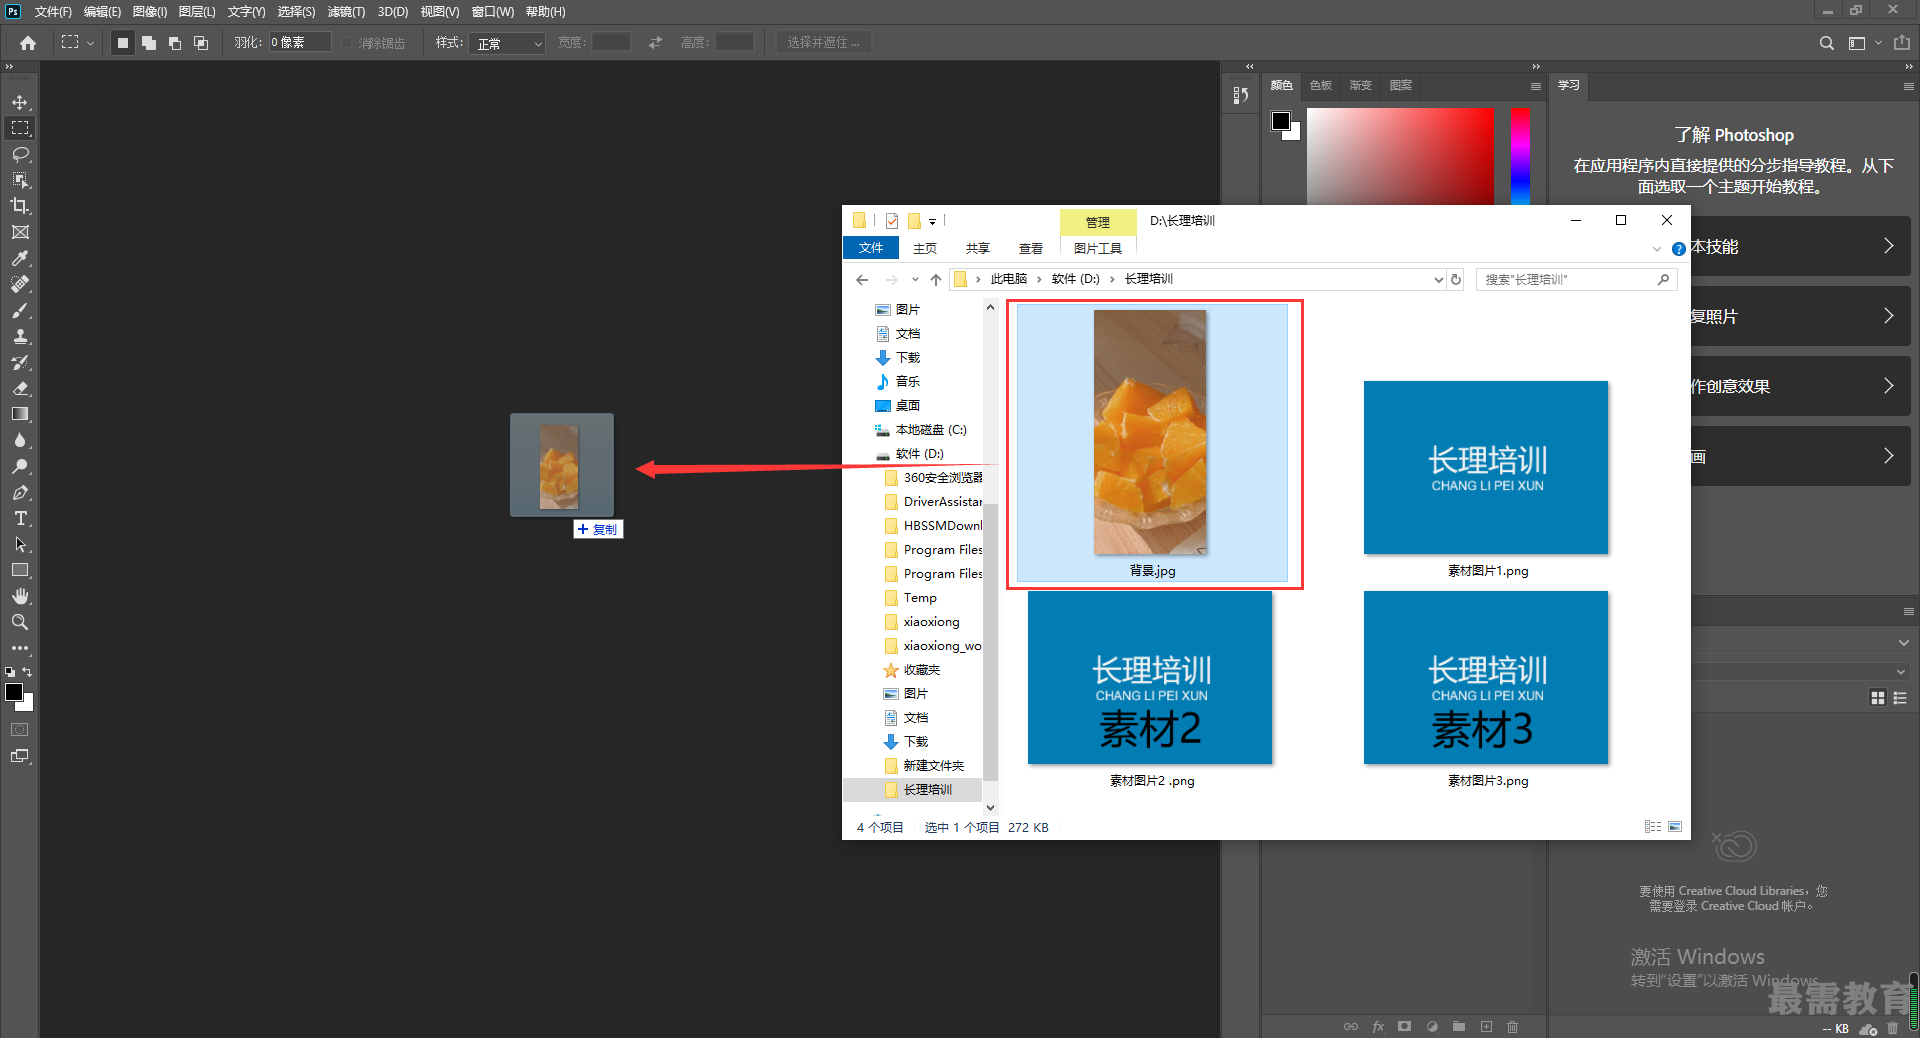Open Photoshop search magnifier icon
Screen dimensions: 1920x1038
point(1826,43)
